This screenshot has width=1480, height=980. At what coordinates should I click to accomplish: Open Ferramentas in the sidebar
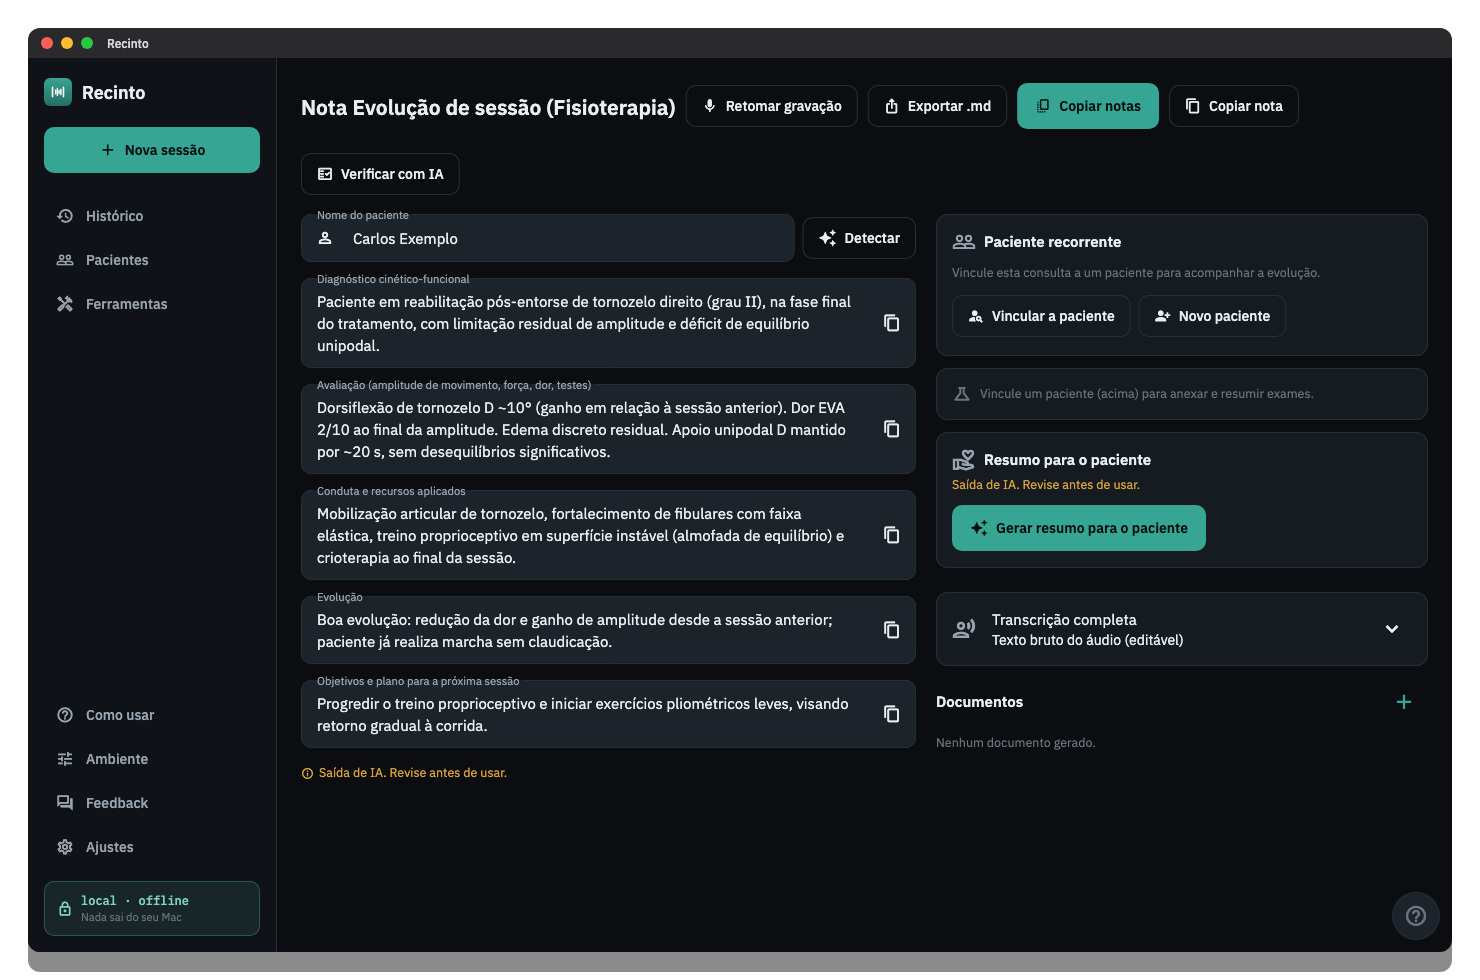(x=152, y=304)
